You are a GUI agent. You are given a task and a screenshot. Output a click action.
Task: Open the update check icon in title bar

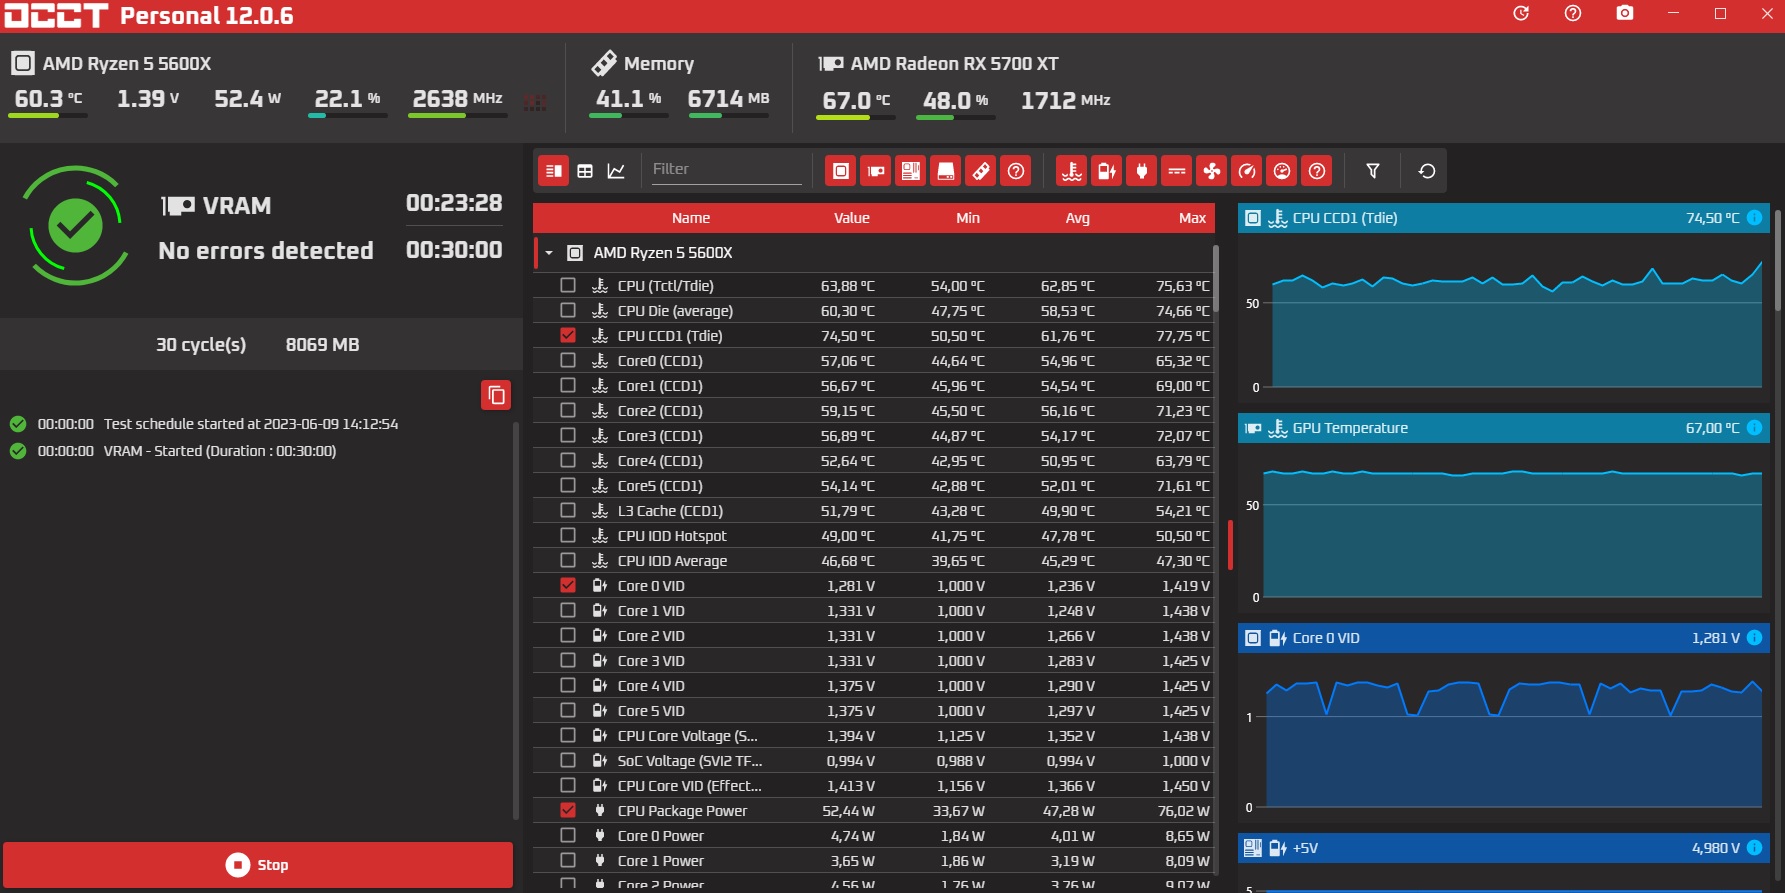point(1521,13)
